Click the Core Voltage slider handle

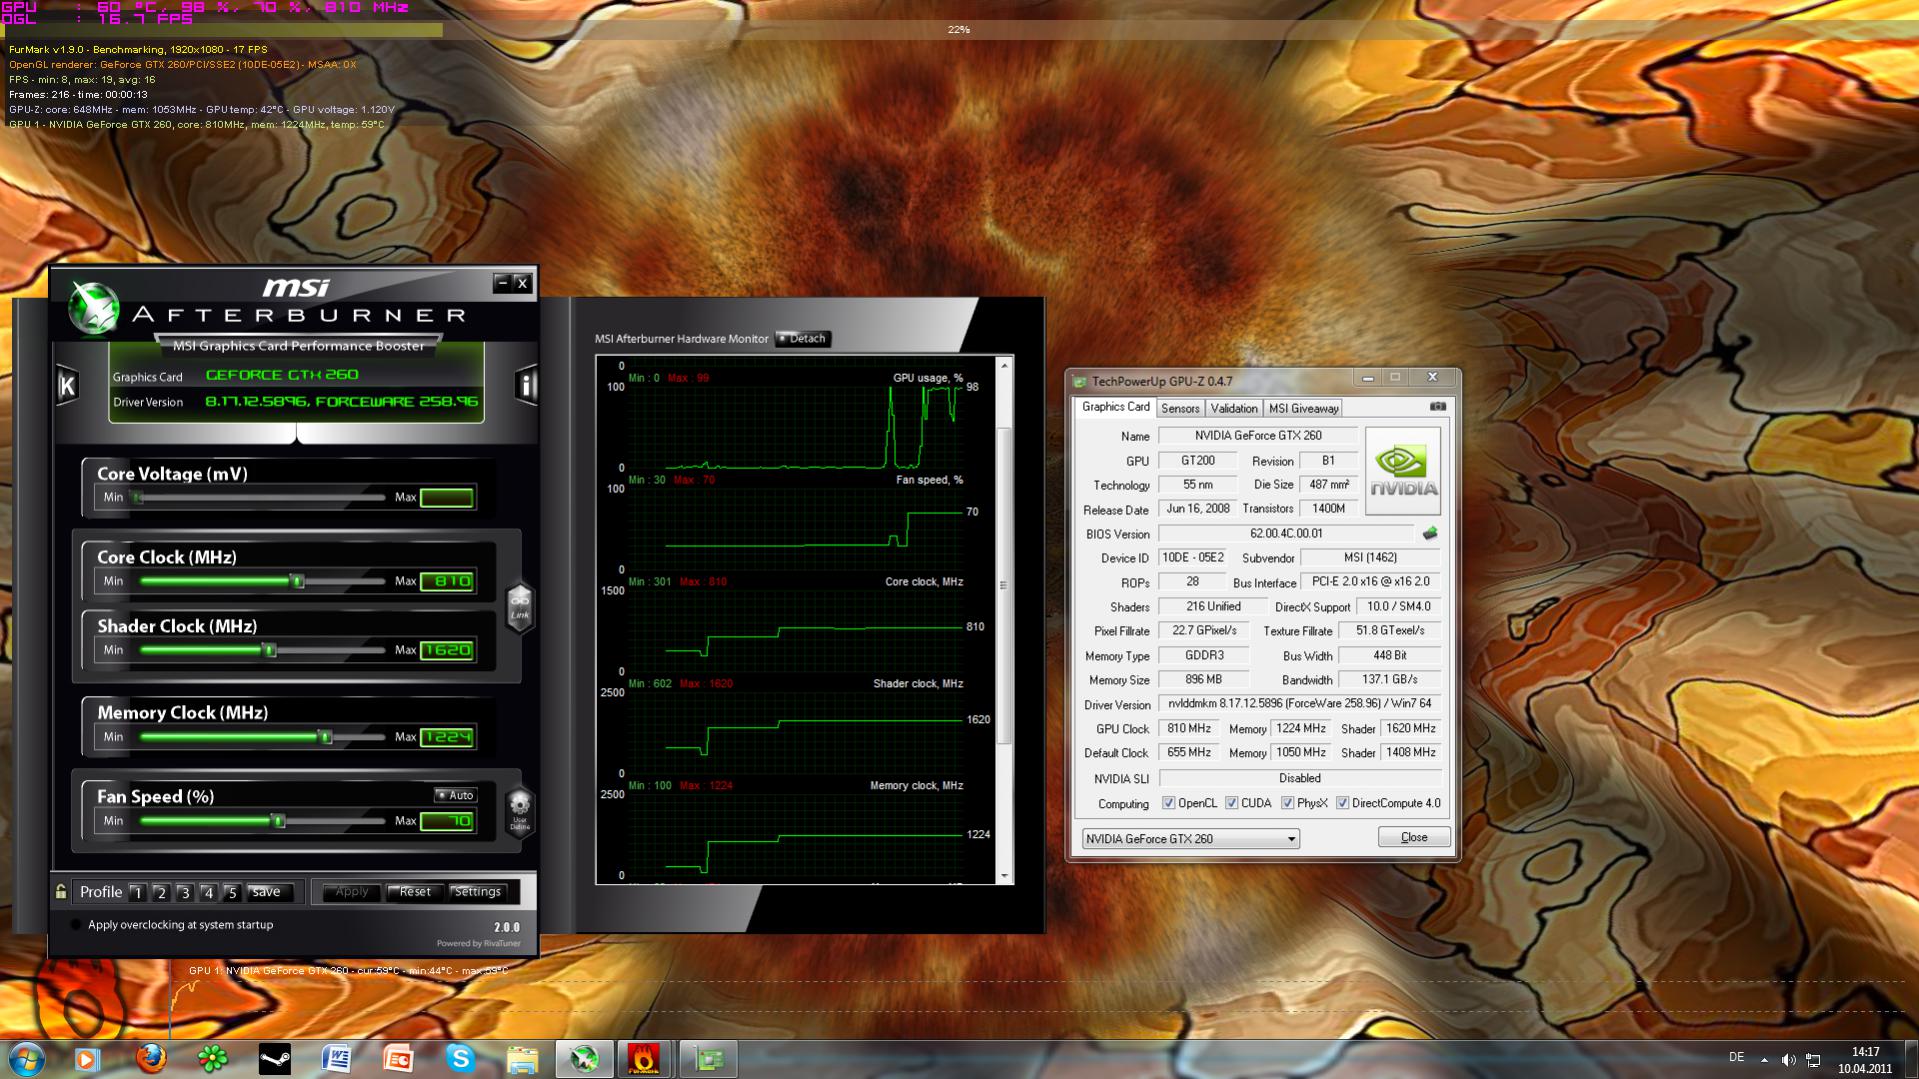click(138, 497)
